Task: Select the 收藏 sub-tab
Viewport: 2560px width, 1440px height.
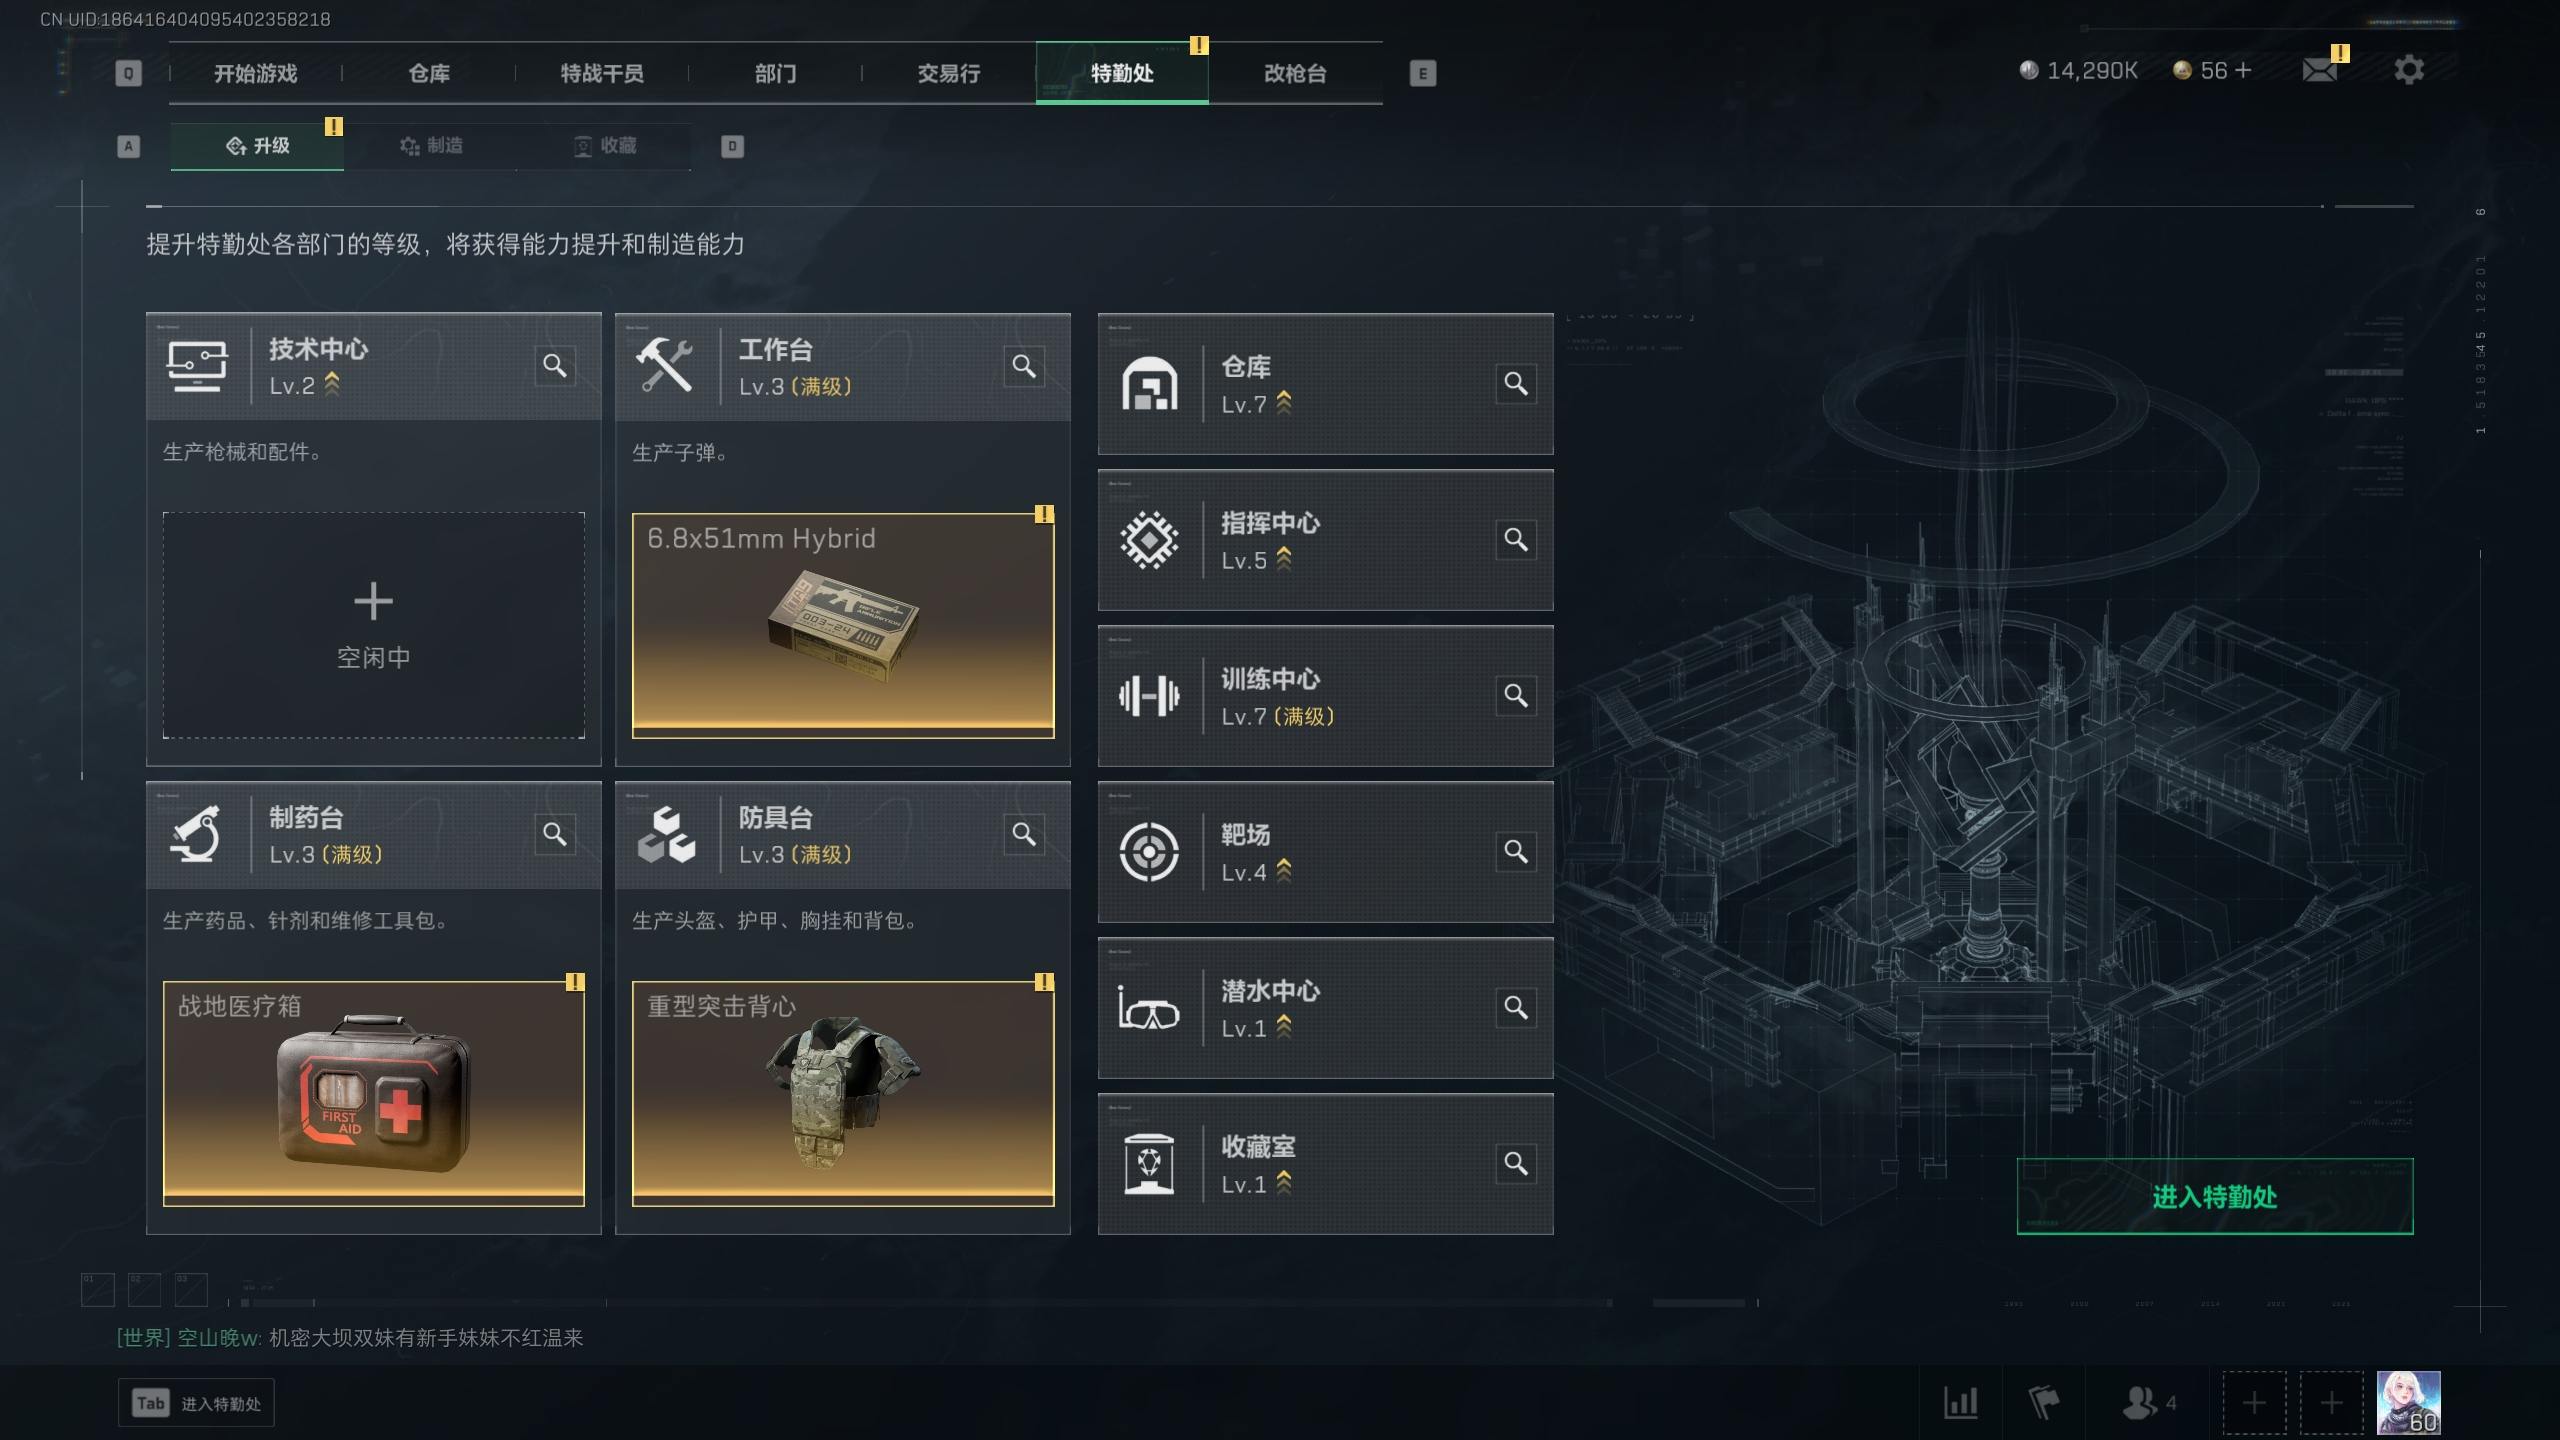Action: tap(605, 146)
